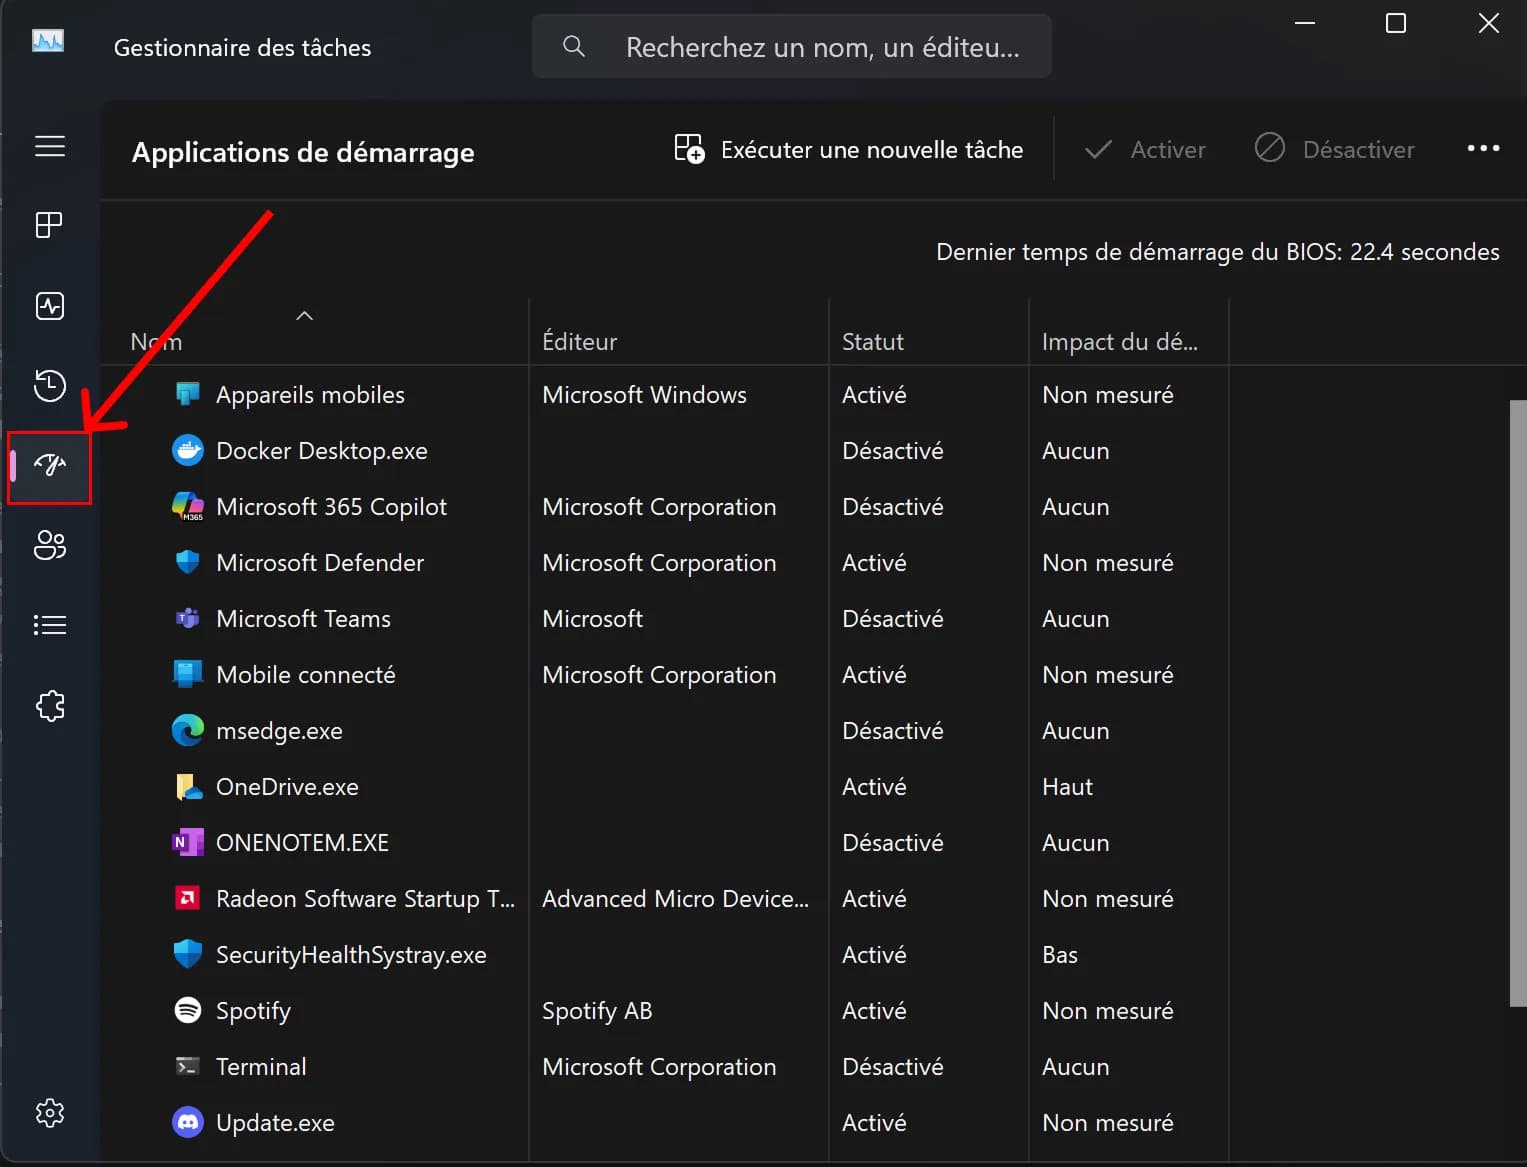The width and height of the screenshot is (1527, 1167).
Task: Sort by the Éditeur column header
Action: tap(579, 342)
